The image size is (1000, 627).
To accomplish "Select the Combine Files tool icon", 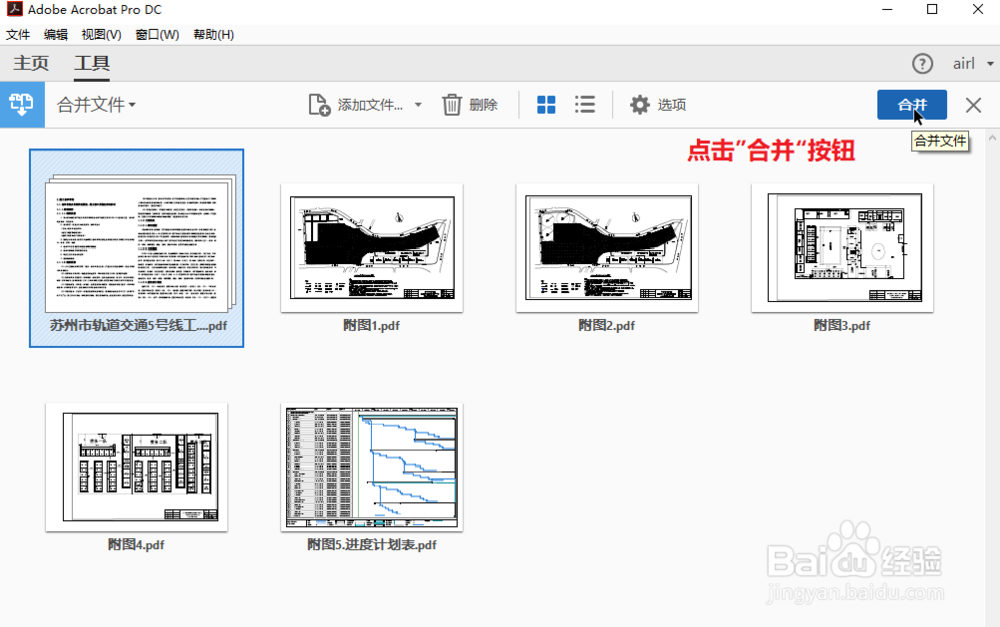I will pyautogui.click(x=21, y=104).
